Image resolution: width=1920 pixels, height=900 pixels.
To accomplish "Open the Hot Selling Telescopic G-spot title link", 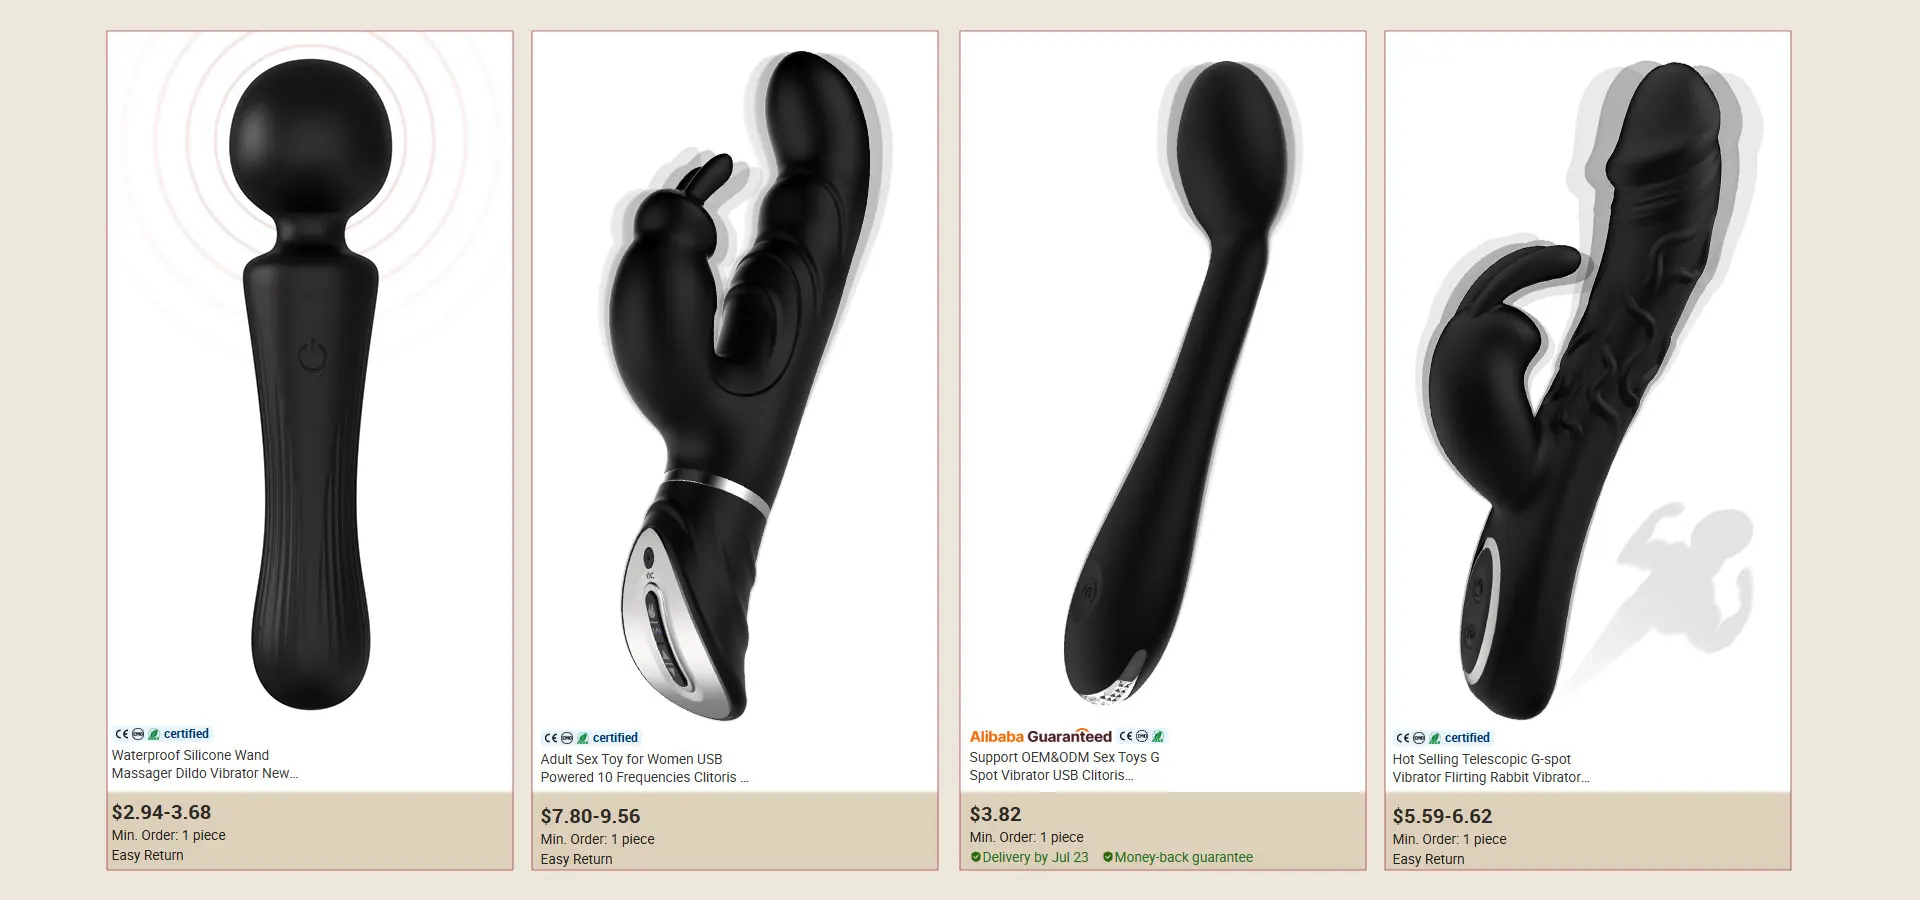I will 1490,768.
